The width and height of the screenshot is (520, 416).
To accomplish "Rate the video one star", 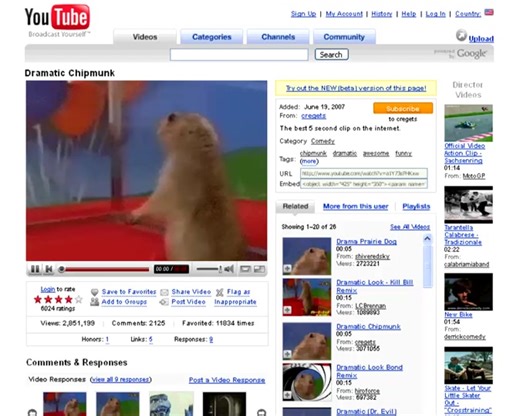I will [37, 299].
